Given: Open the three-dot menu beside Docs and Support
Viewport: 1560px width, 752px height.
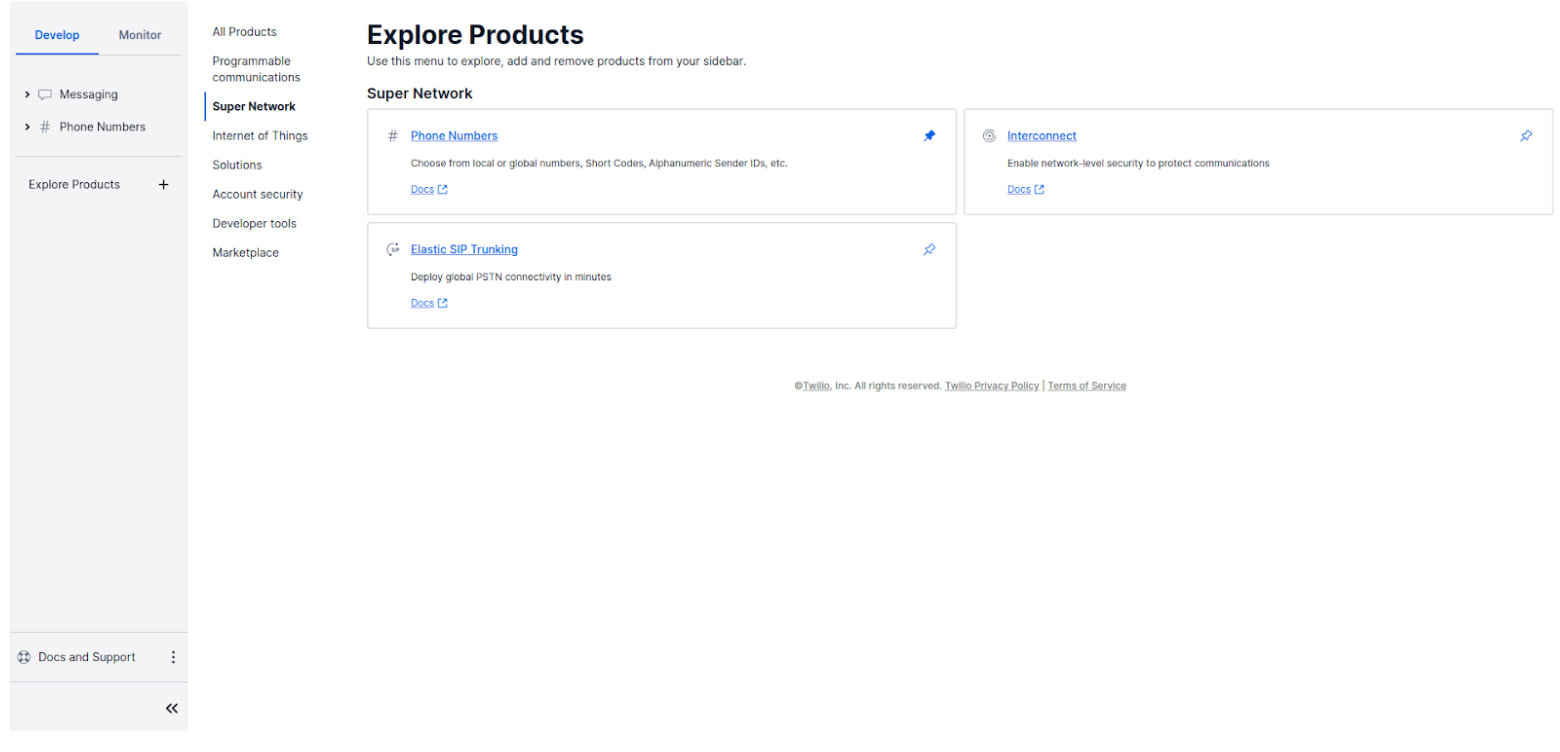Looking at the screenshot, I should [173, 658].
